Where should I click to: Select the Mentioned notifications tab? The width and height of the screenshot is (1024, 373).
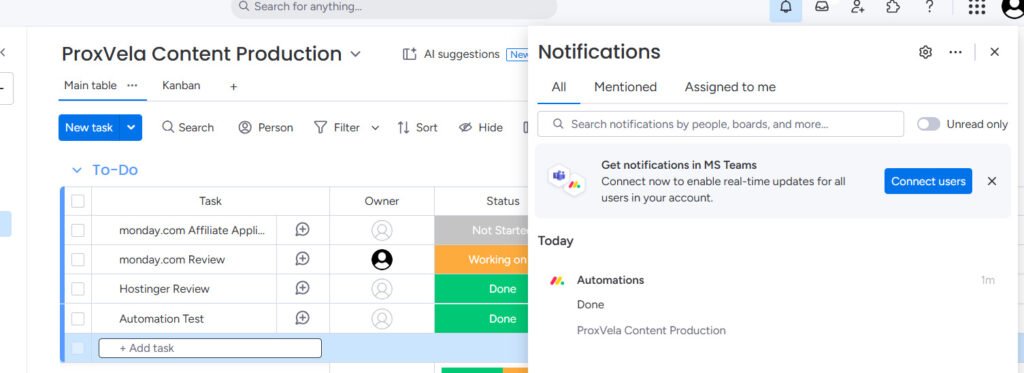click(625, 87)
